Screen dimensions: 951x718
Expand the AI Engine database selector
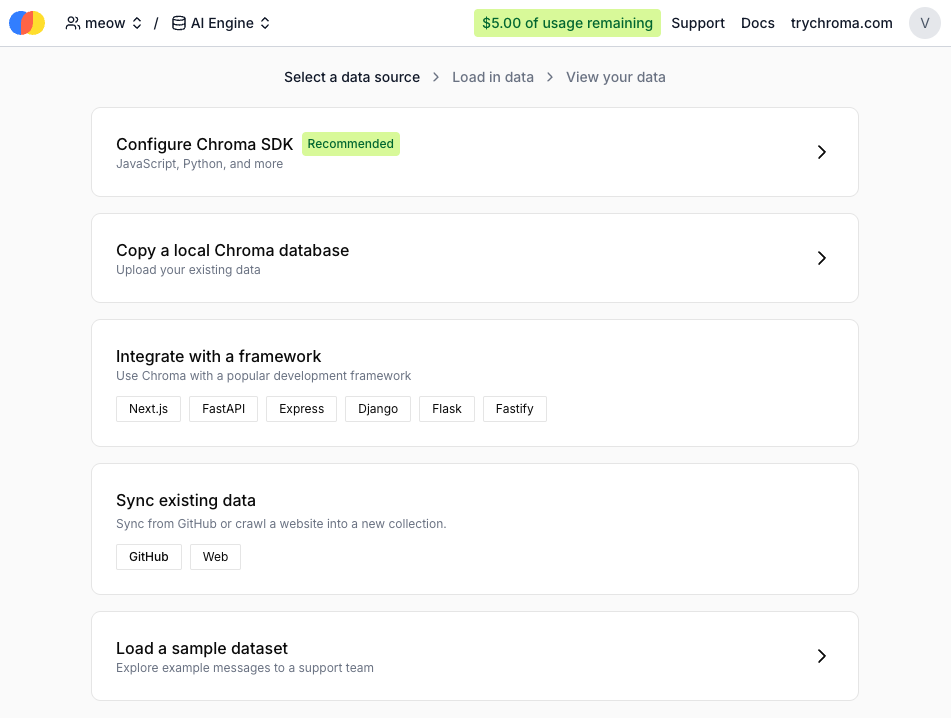tap(221, 23)
